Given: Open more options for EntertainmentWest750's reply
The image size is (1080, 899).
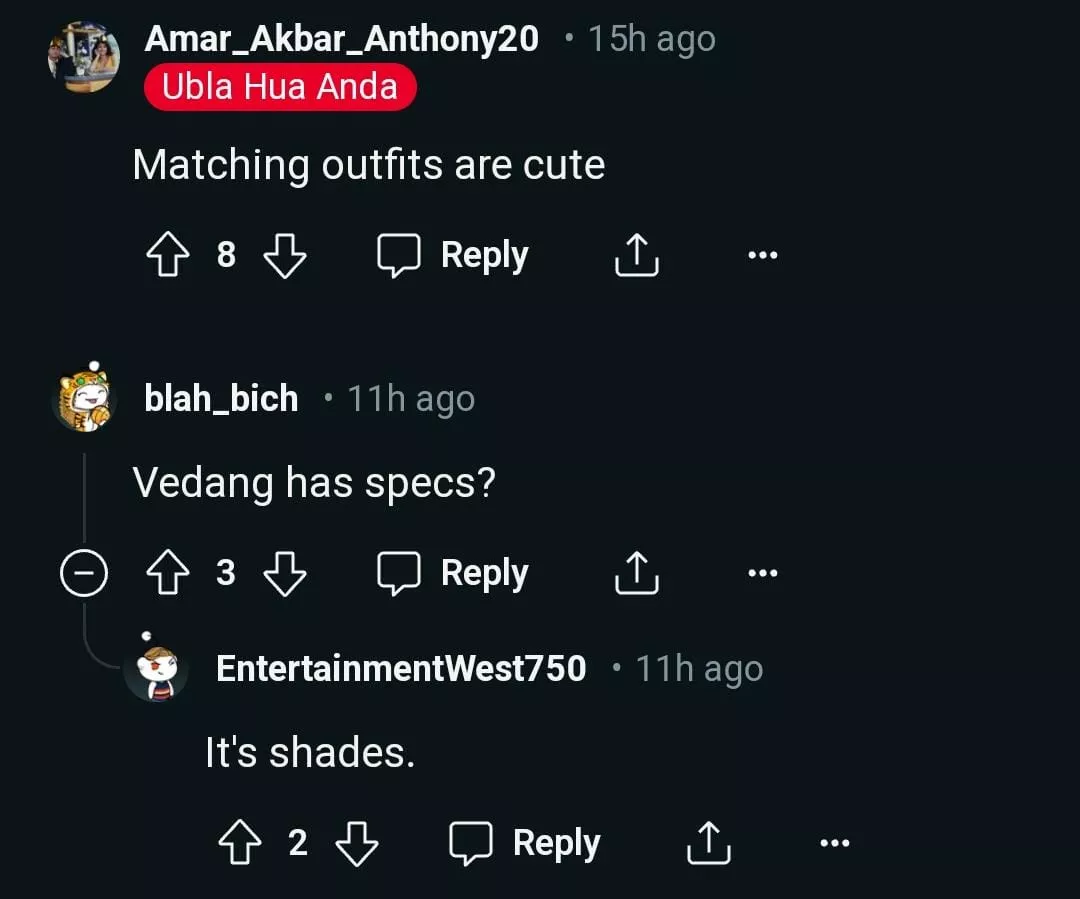Looking at the screenshot, I should [x=834, y=844].
